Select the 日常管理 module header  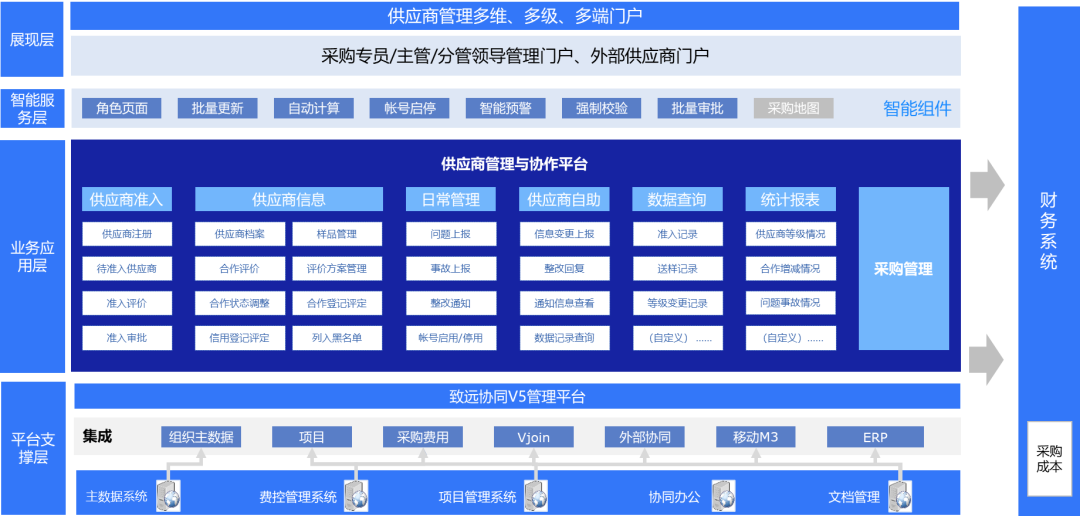451,200
